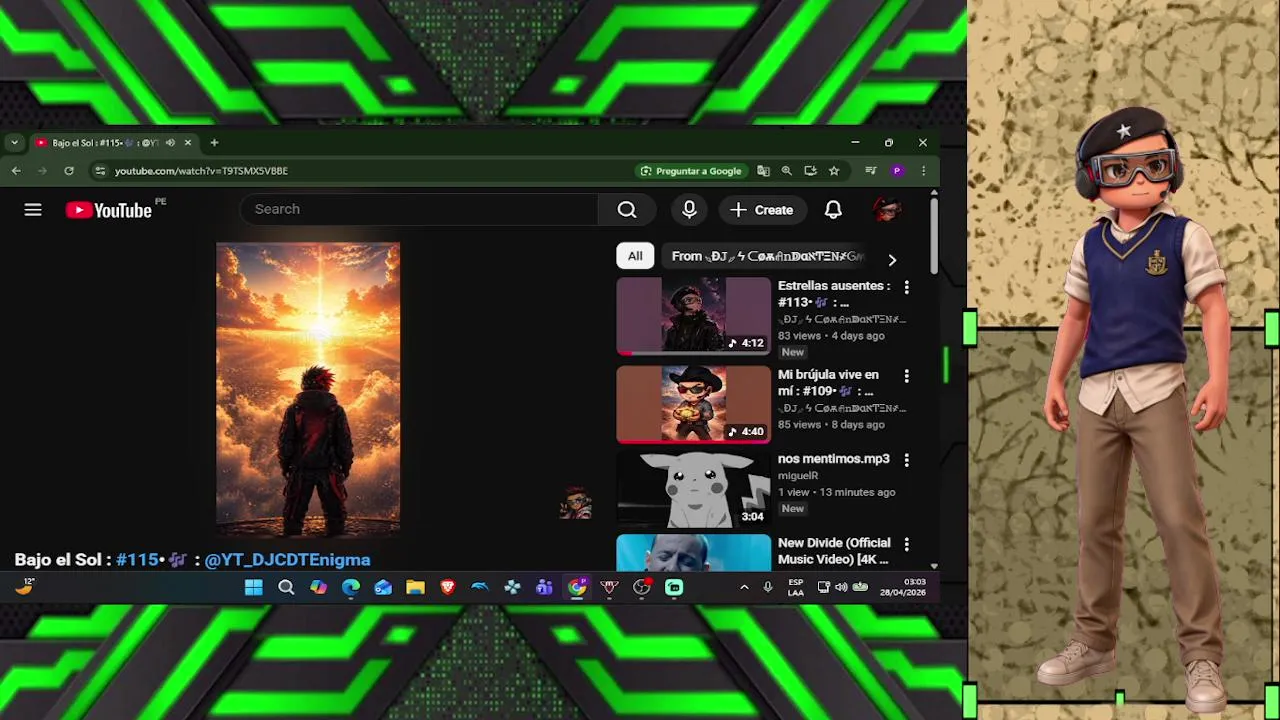This screenshot has width=1280, height=720.
Task: Open Estrellas ausentes #113 video thumbnail
Action: [x=694, y=316]
